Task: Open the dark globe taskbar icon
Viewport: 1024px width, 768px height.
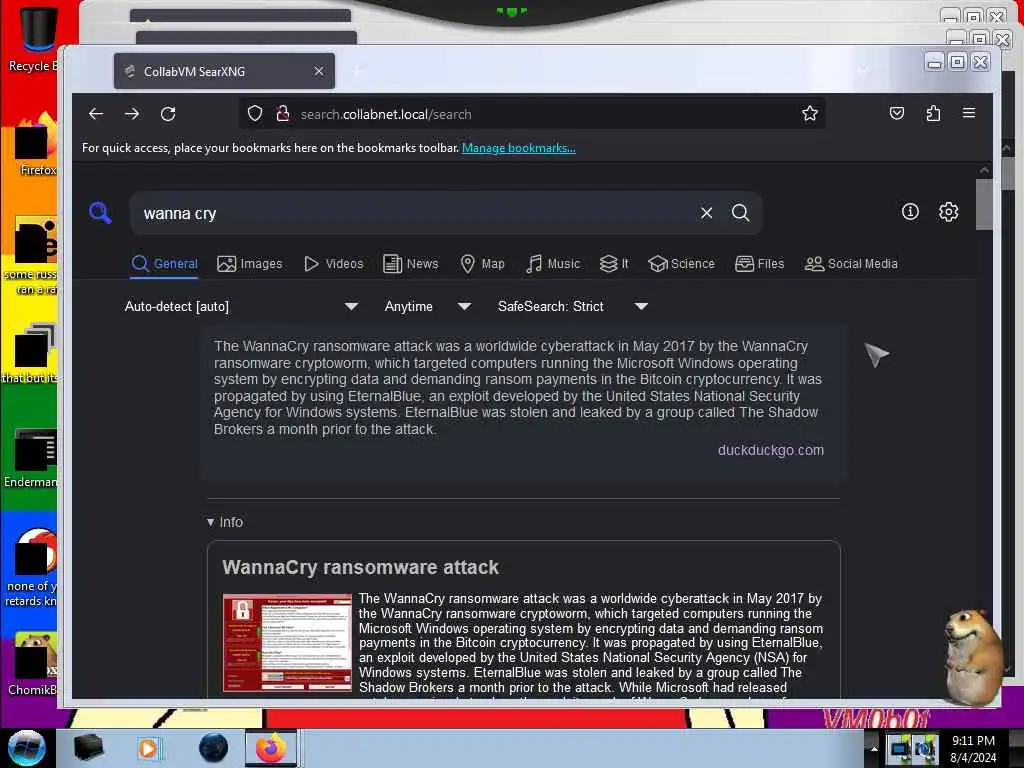Action: tap(213, 748)
